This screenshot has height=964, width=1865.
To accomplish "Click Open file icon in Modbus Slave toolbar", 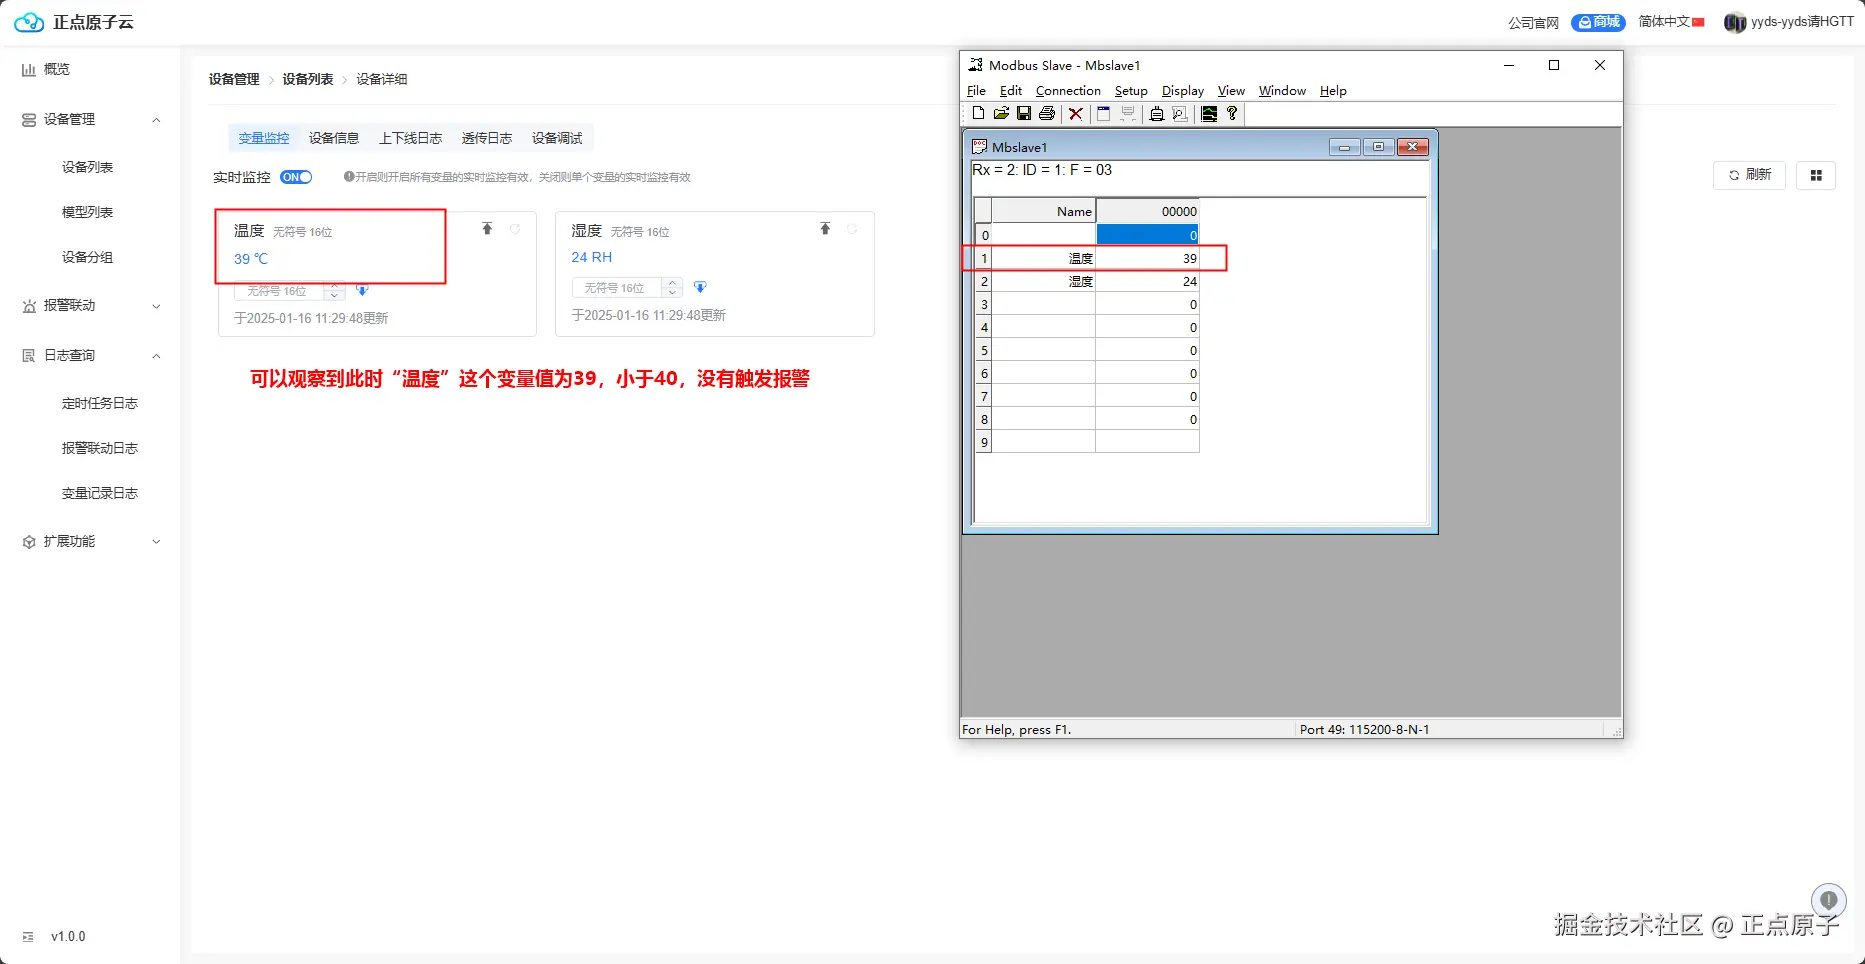I will pyautogui.click(x=1001, y=113).
